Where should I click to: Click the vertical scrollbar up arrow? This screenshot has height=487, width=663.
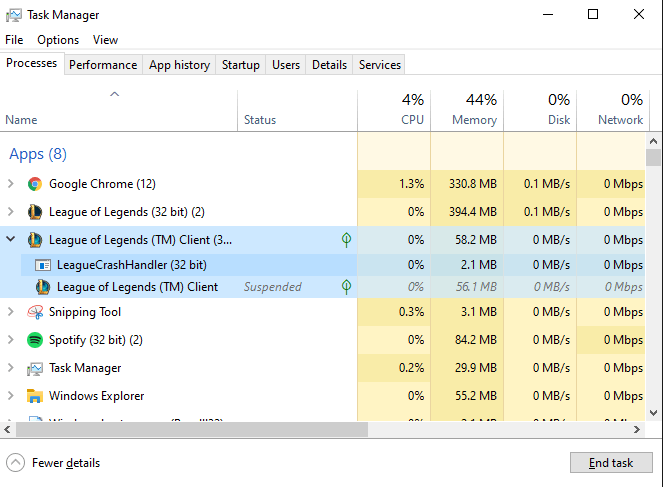coord(653,141)
